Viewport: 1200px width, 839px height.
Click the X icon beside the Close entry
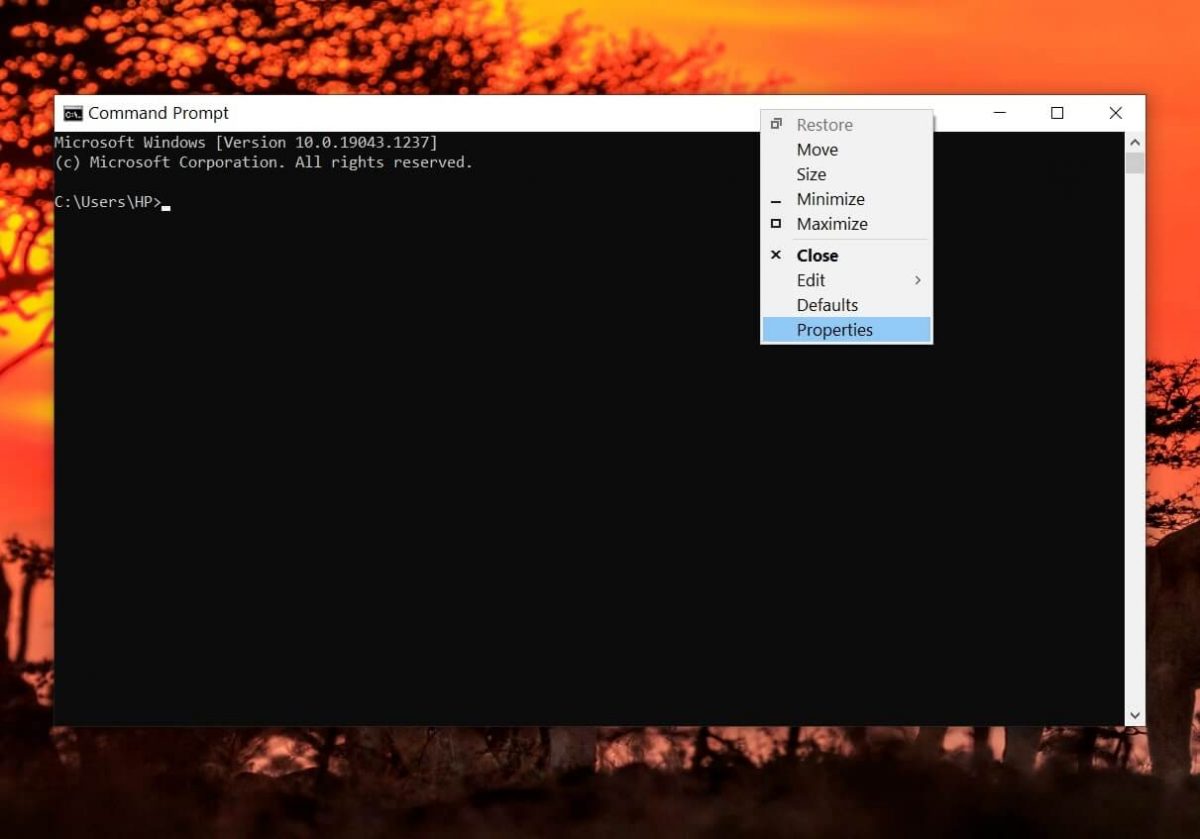pos(776,255)
